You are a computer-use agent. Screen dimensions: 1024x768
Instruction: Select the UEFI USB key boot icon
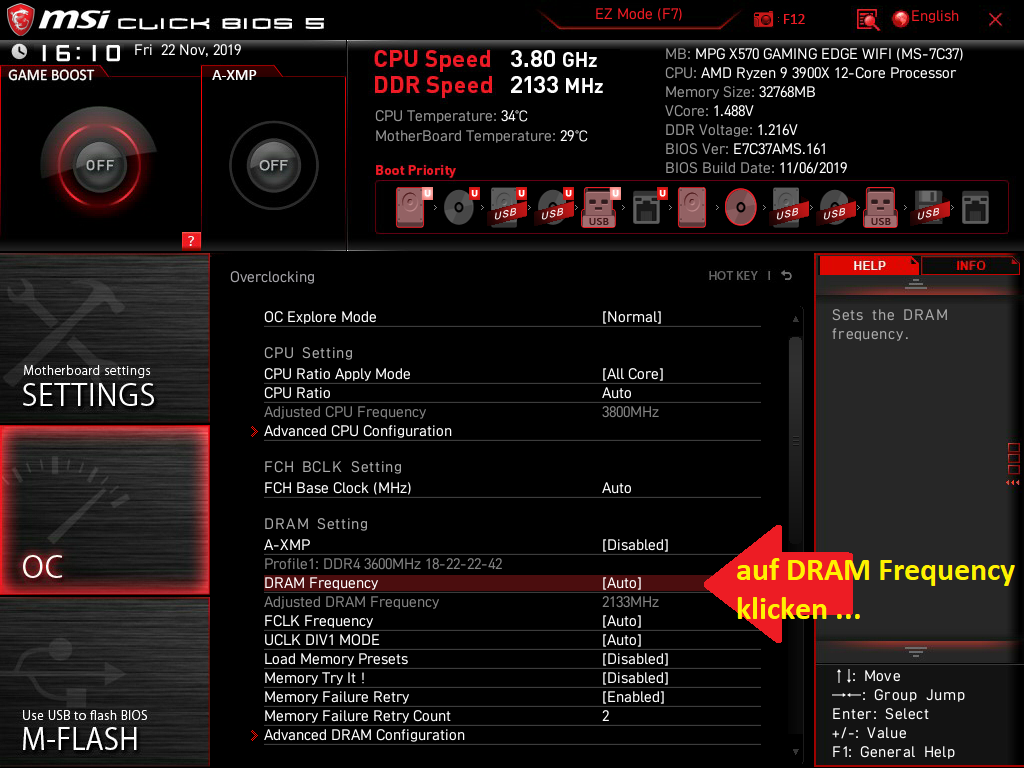[x=600, y=208]
